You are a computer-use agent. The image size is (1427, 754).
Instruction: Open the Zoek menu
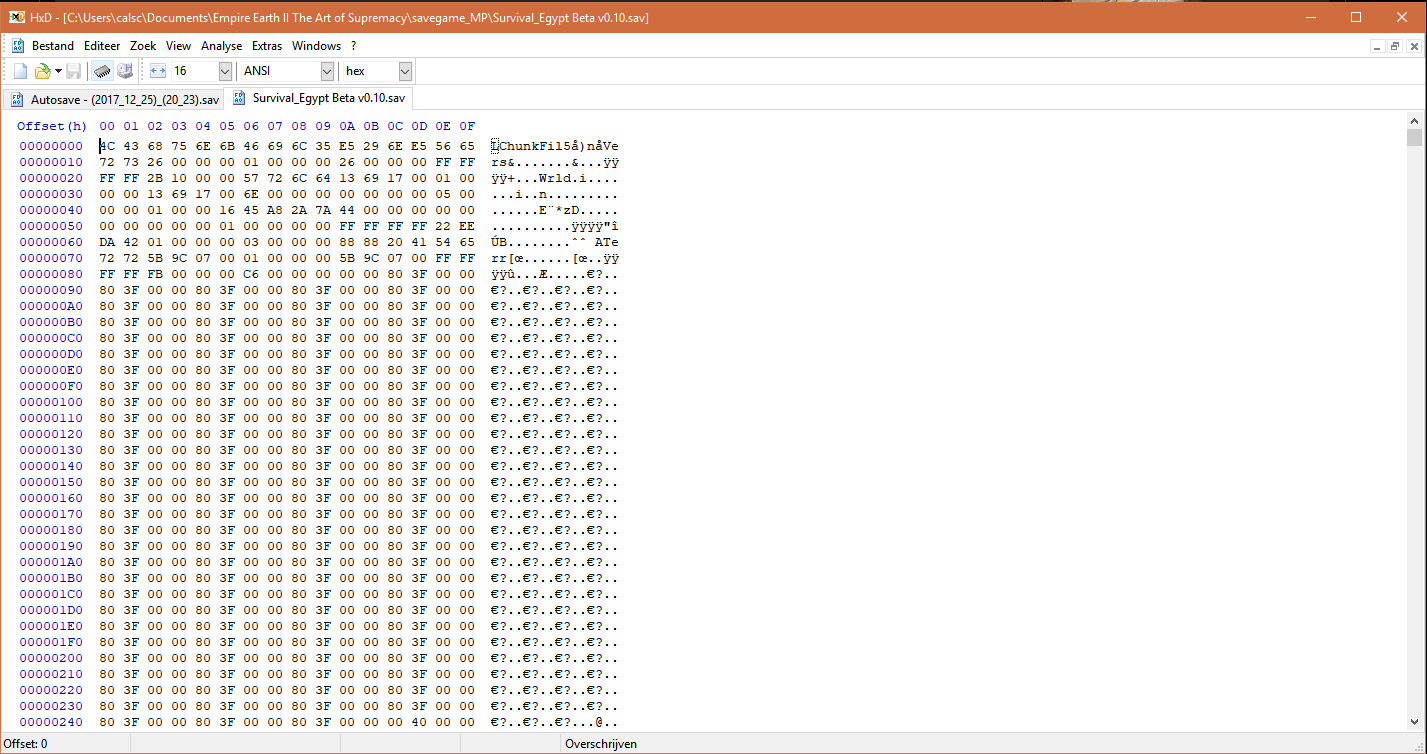tap(143, 46)
